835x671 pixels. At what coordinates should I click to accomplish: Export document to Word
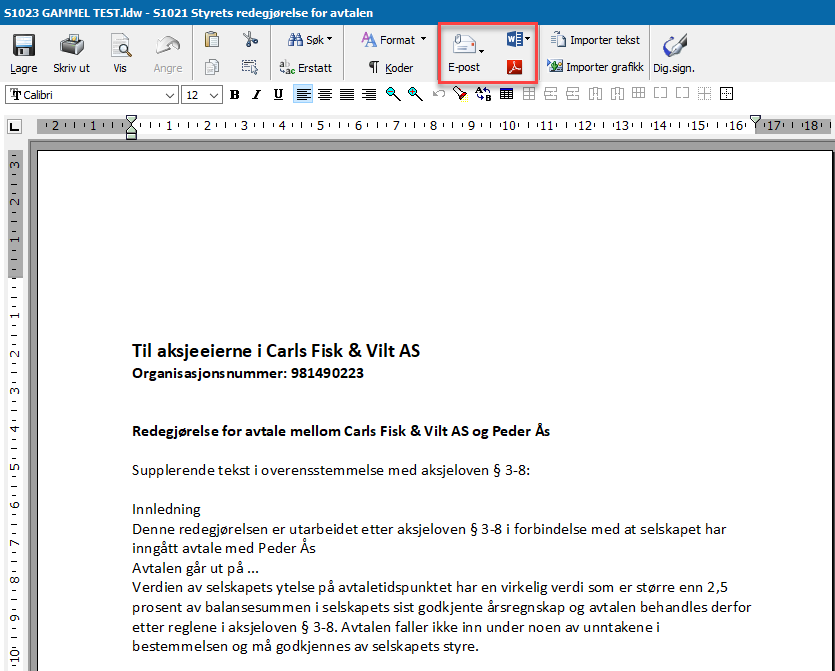coord(514,39)
